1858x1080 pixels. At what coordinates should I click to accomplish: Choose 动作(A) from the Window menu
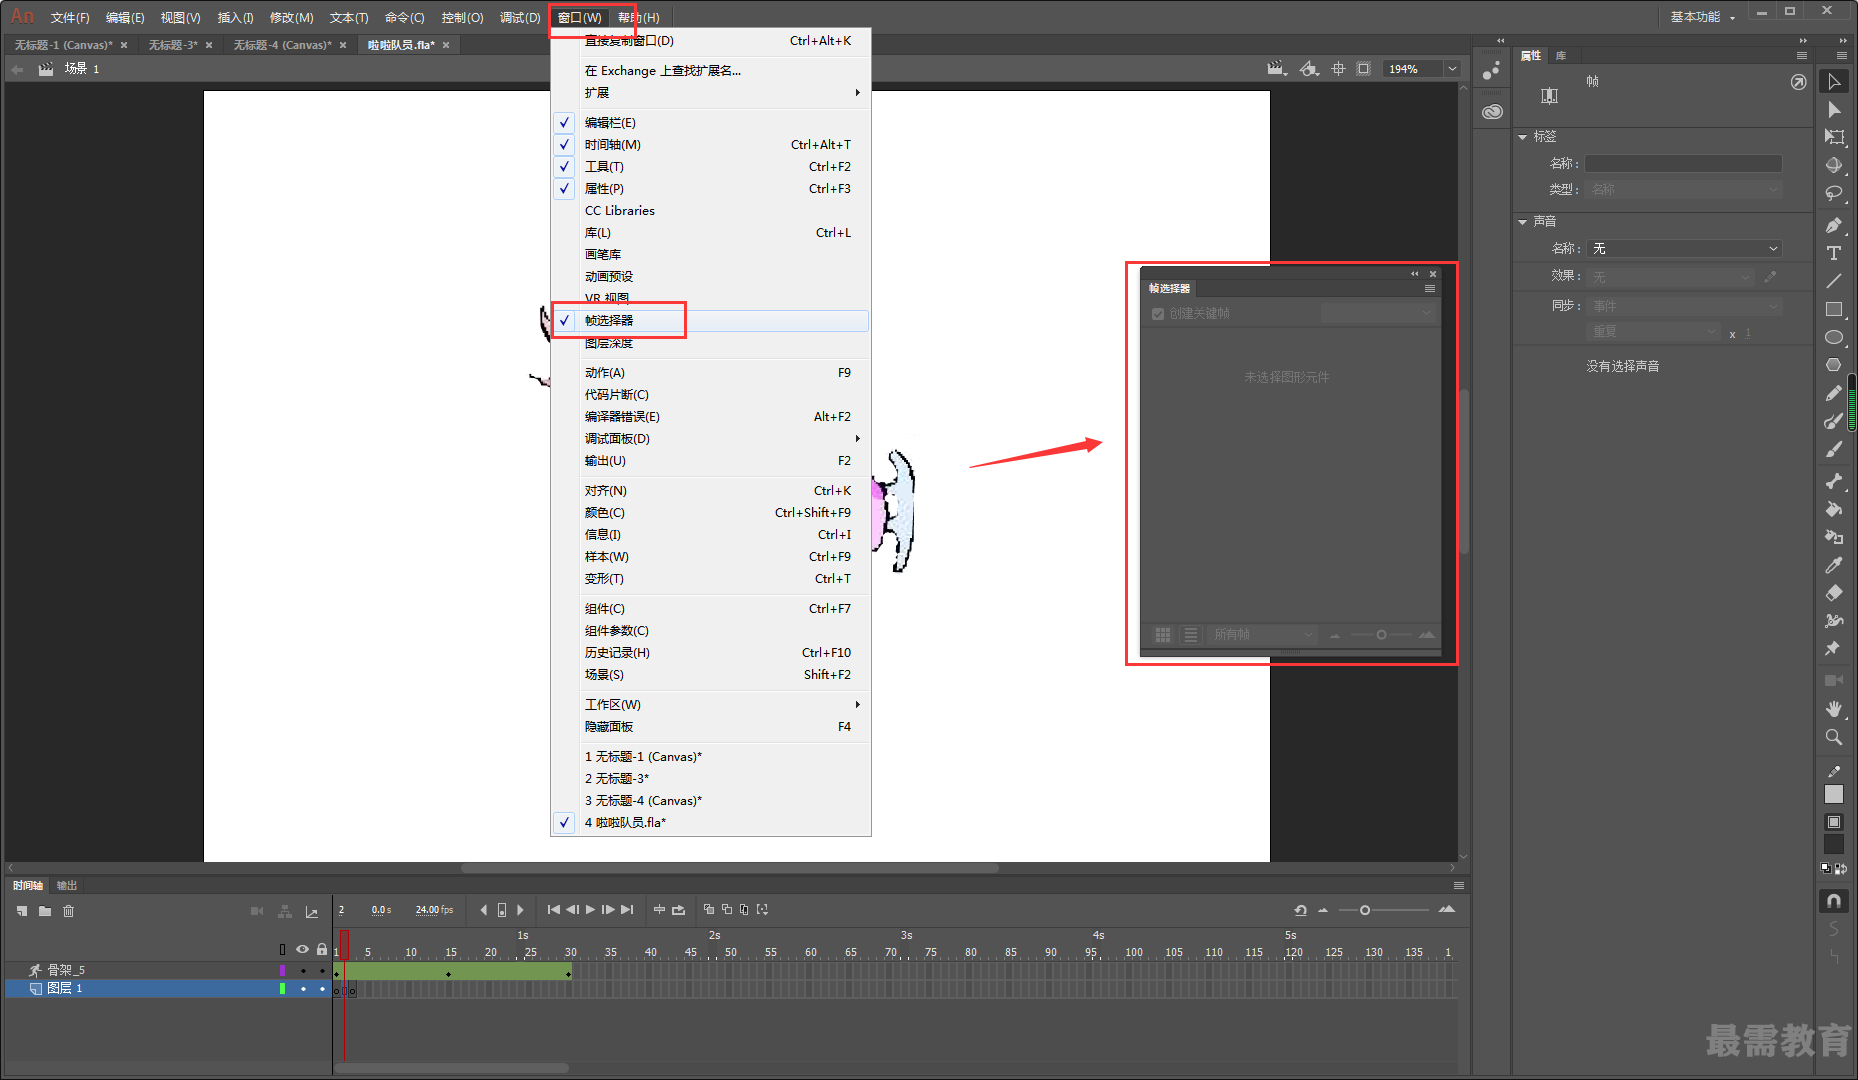(710, 373)
